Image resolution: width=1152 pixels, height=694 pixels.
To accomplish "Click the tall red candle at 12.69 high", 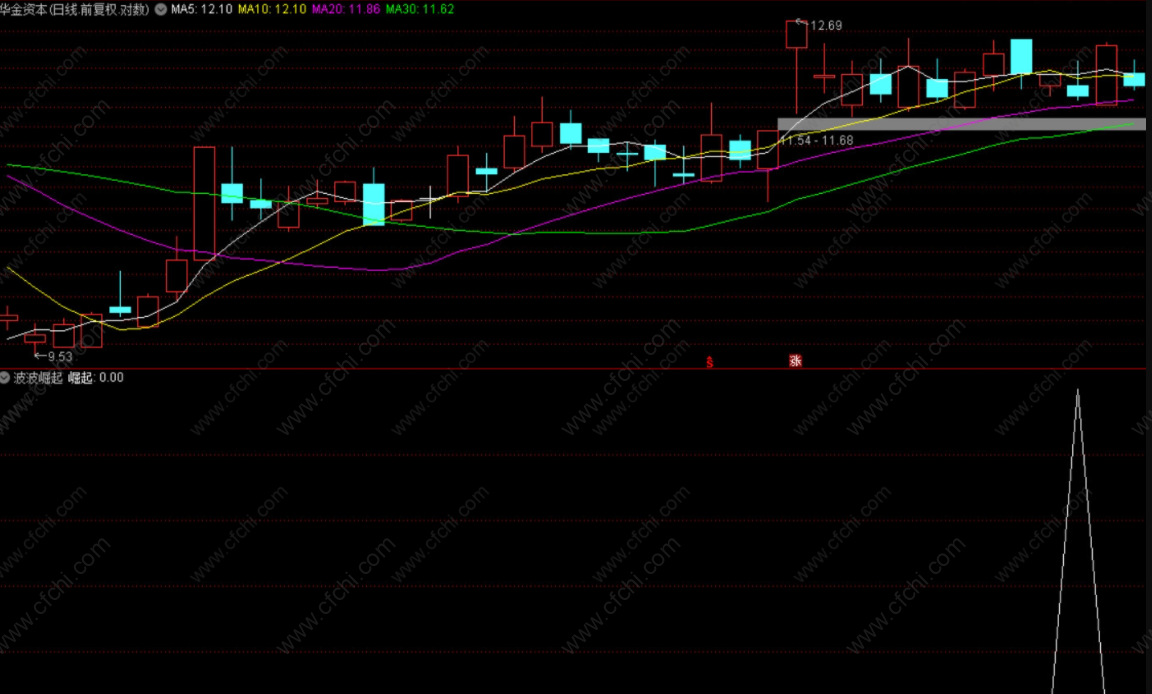I will (796, 66).
